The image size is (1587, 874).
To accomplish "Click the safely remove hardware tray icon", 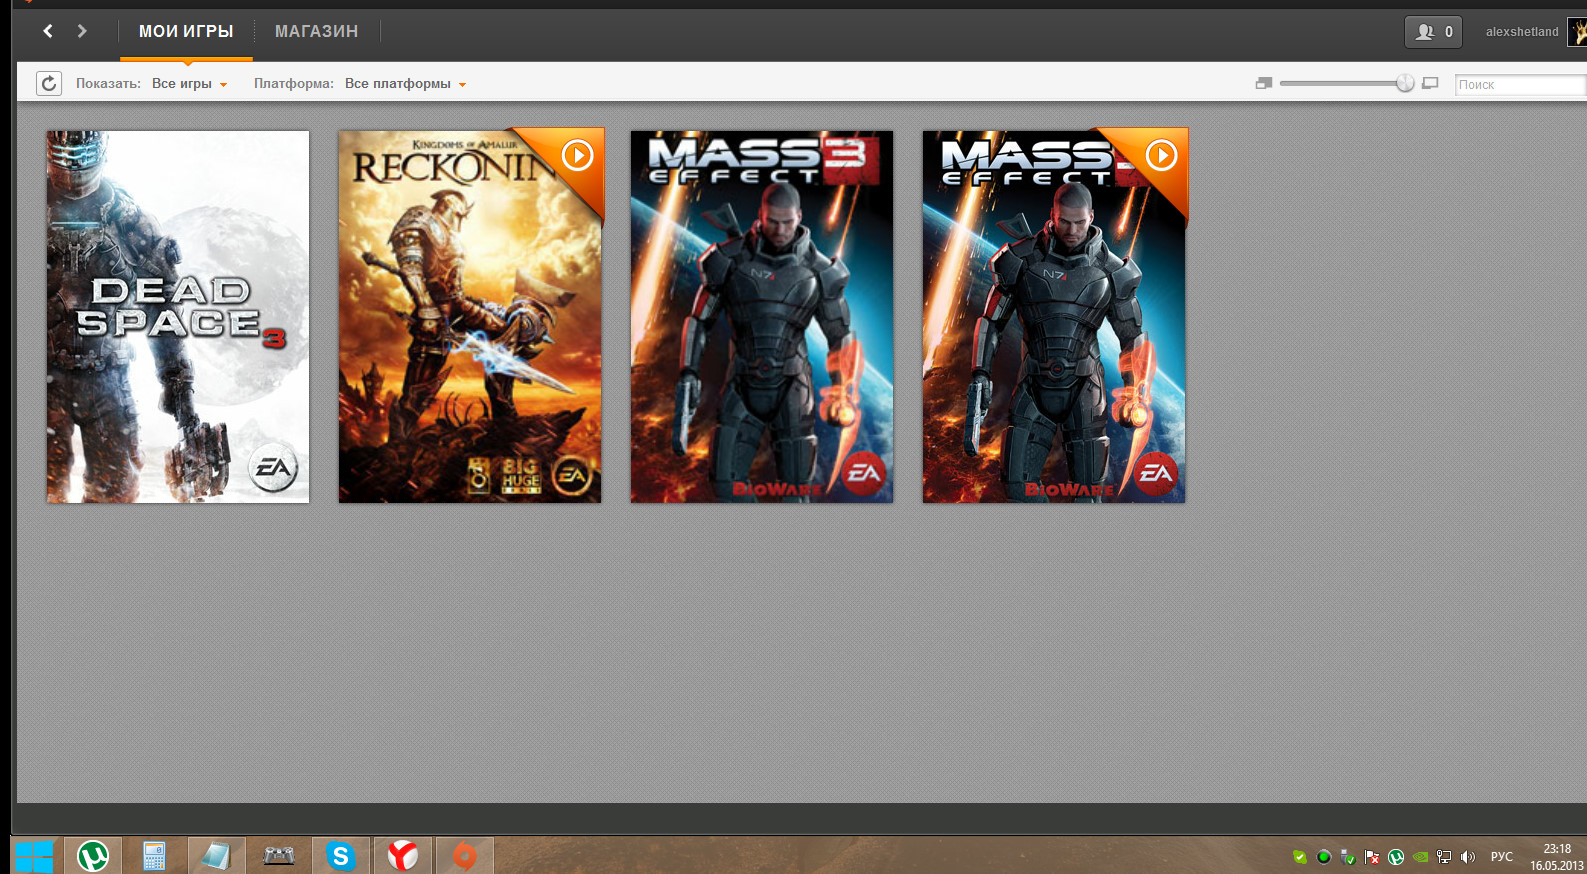I will coord(1348,857).
